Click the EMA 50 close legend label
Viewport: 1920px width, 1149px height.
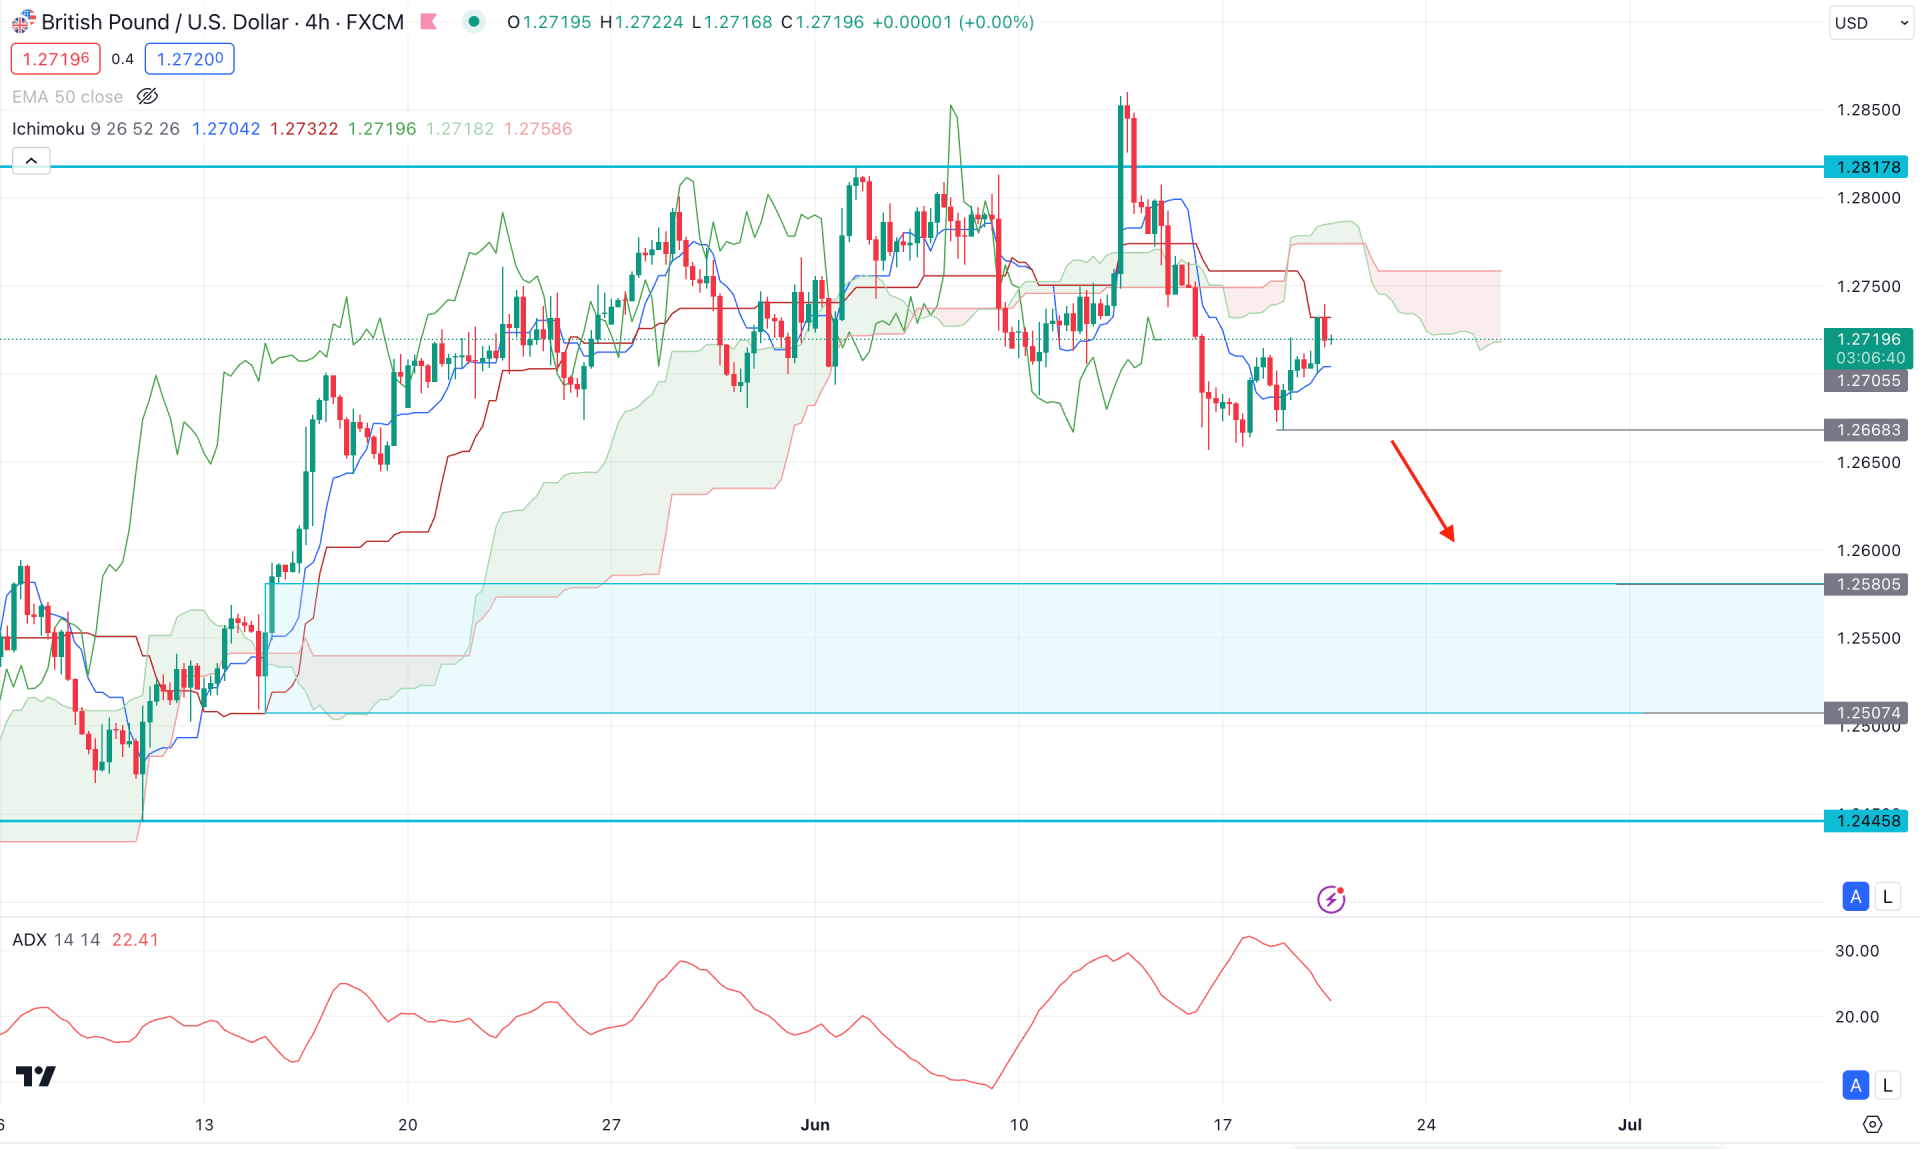pos(67,96)
